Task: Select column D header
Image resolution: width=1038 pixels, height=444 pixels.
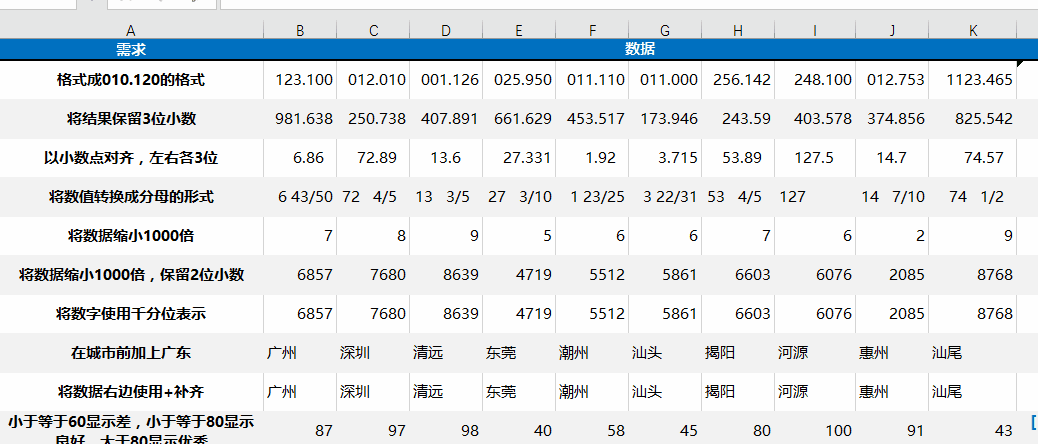Action: point(446,30)
